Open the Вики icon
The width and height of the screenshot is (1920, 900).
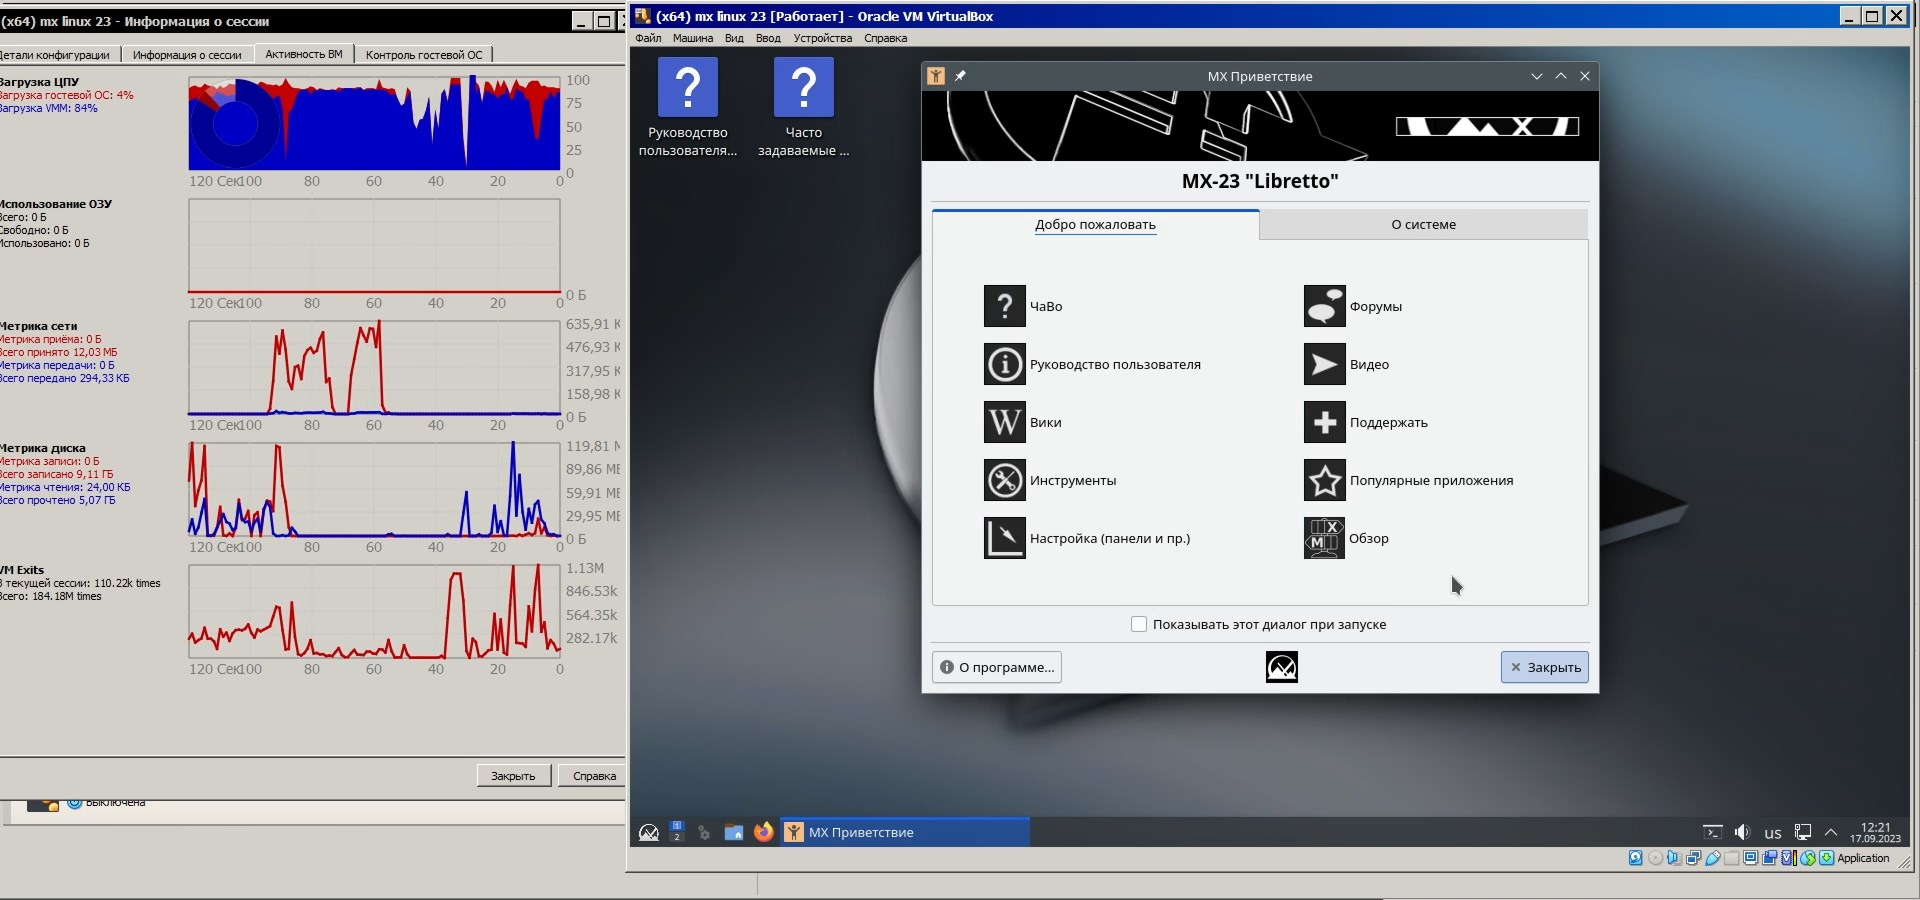pyautogui.click(x=1004, y=422)
